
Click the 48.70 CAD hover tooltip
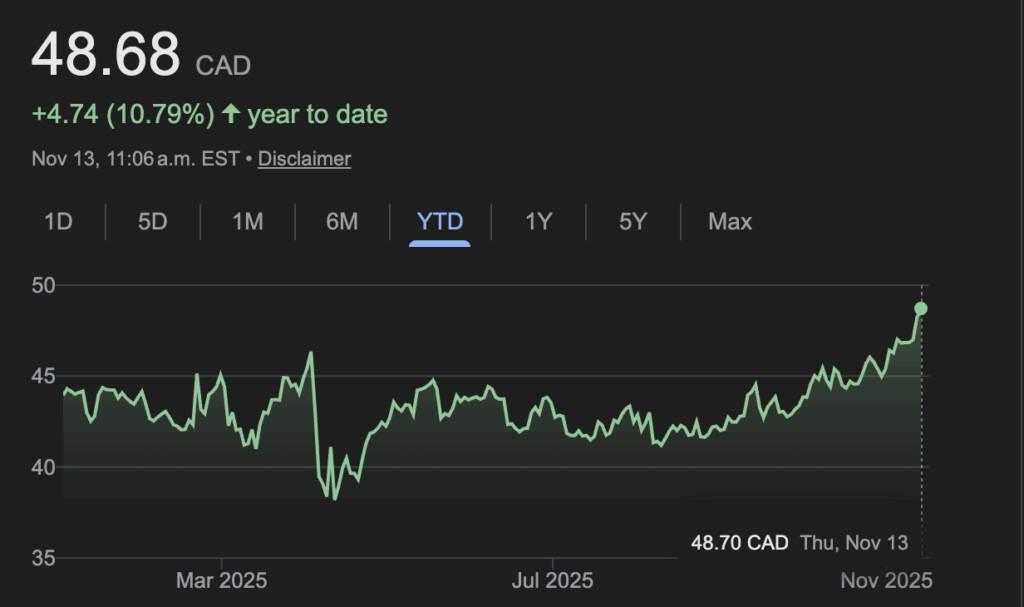click(799, 543)
